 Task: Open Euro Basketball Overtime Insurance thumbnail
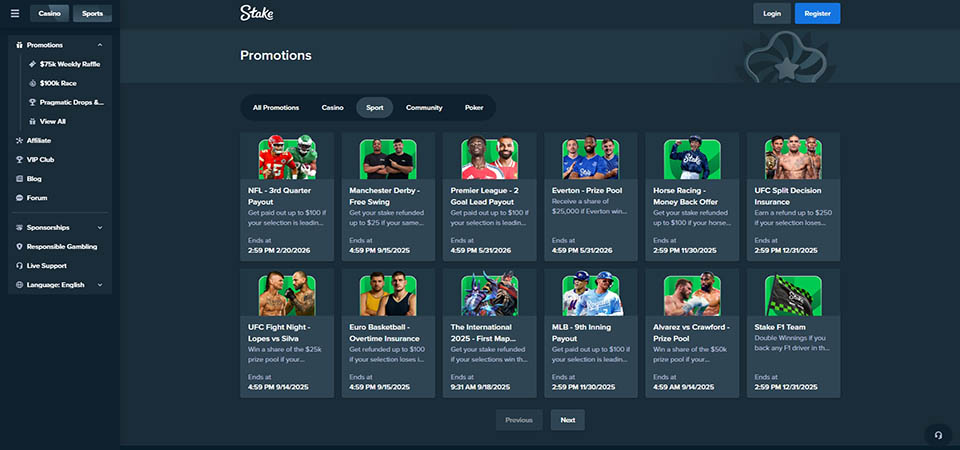tap(388, 294)
